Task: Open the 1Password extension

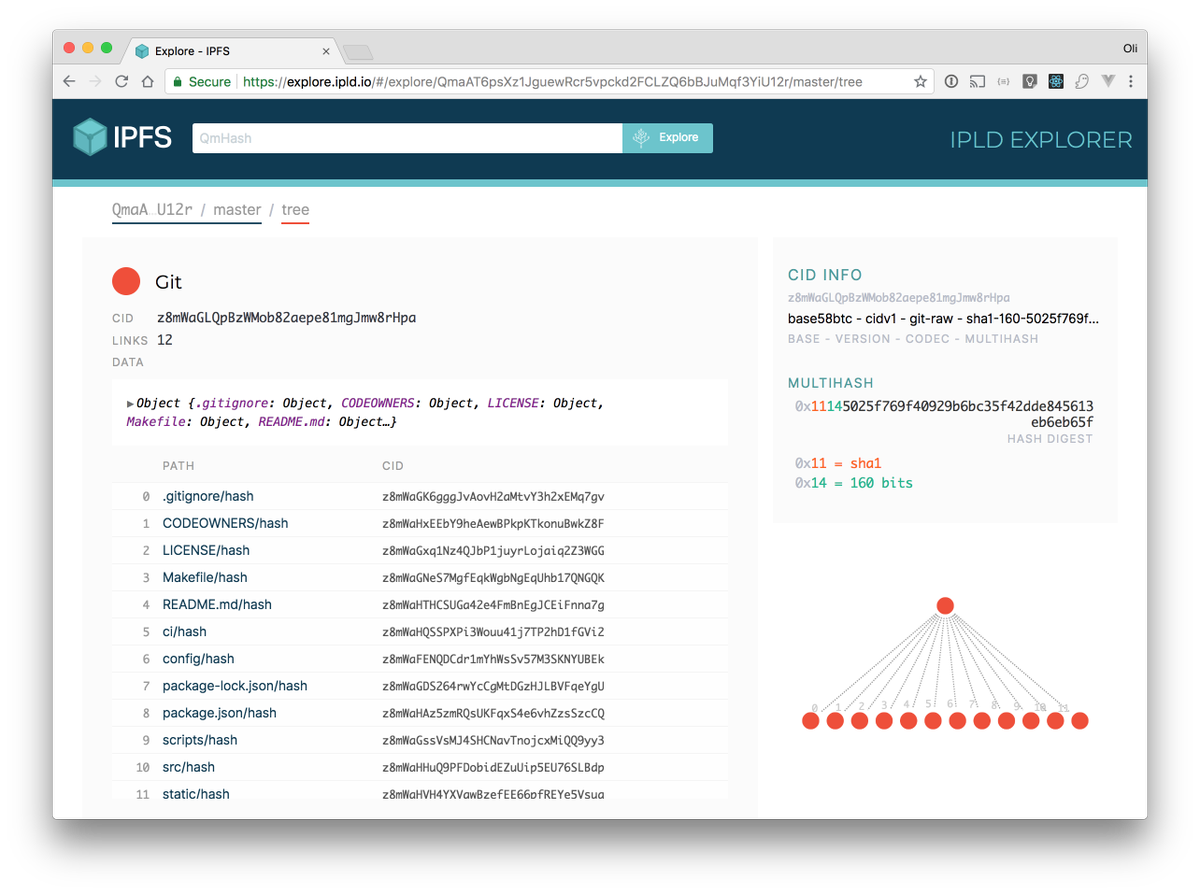Action: click(951, 82)
